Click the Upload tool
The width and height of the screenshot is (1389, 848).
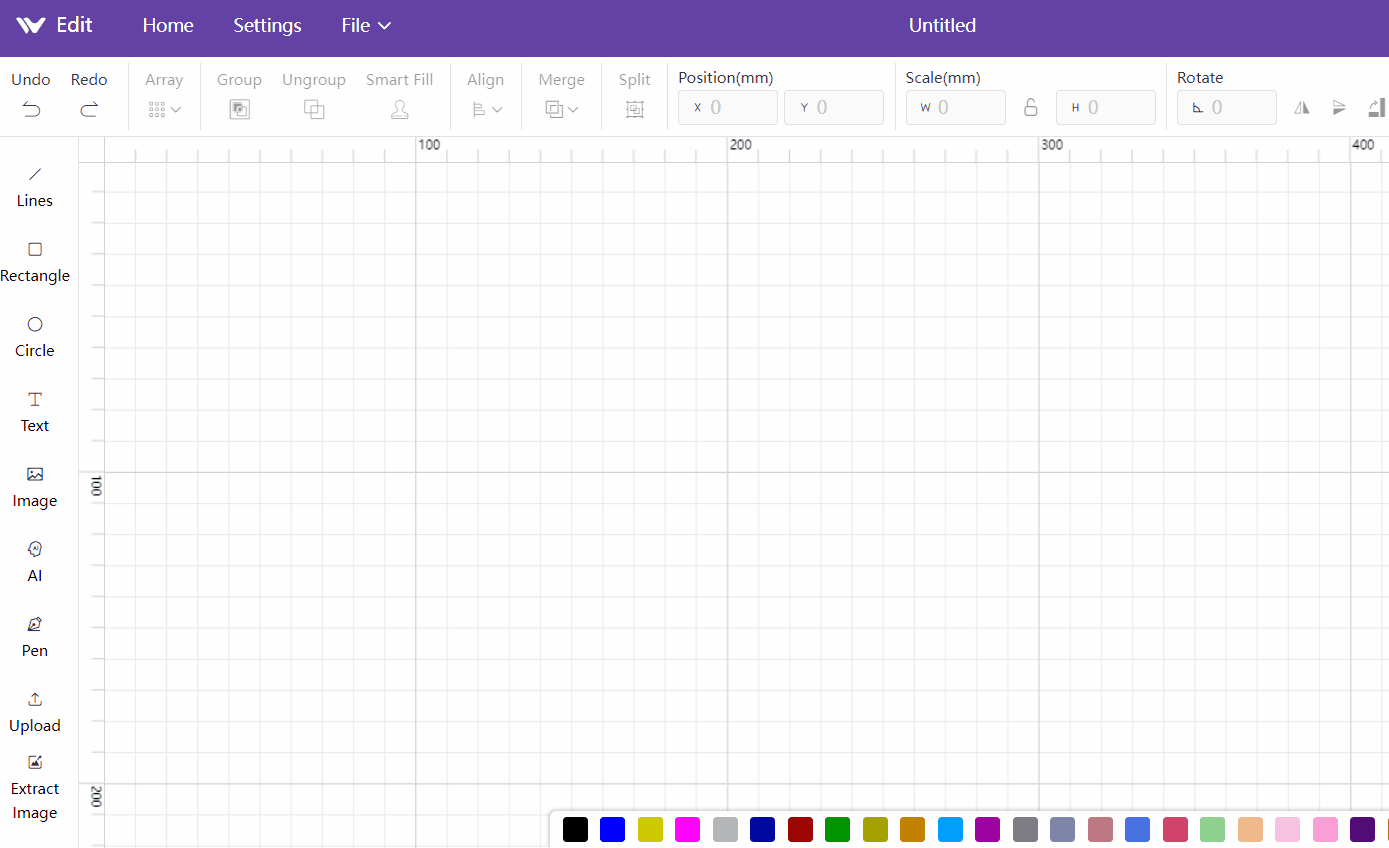35,712
